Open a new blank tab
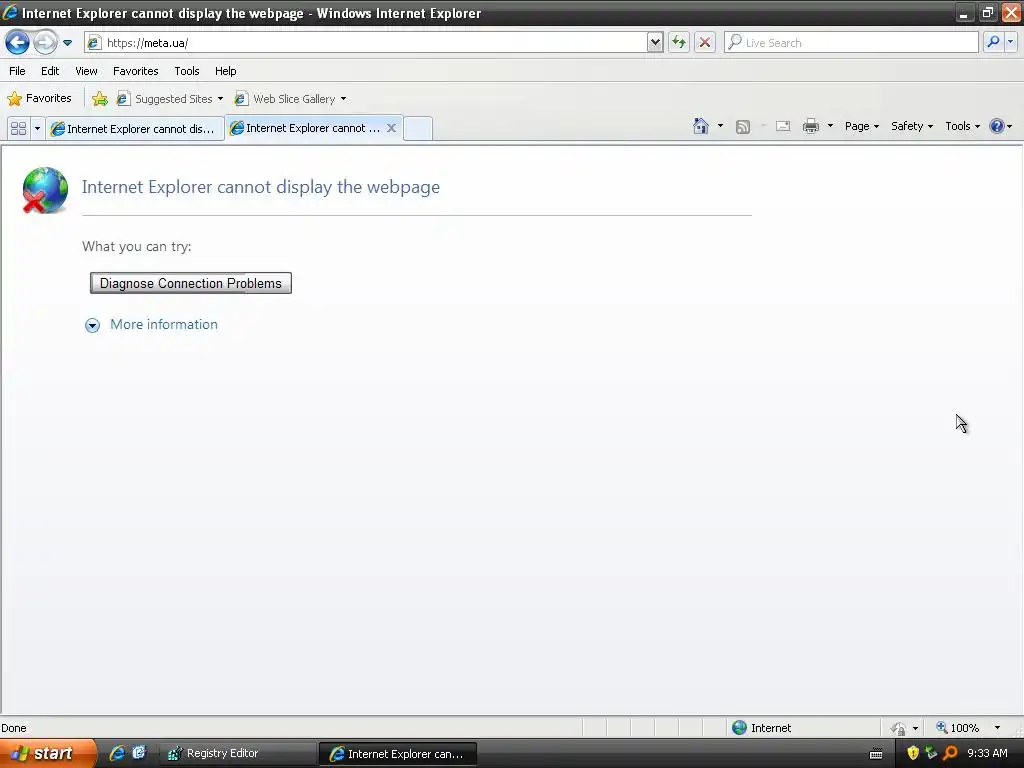This screenshot has height=768, width=1024. (418, 129)
